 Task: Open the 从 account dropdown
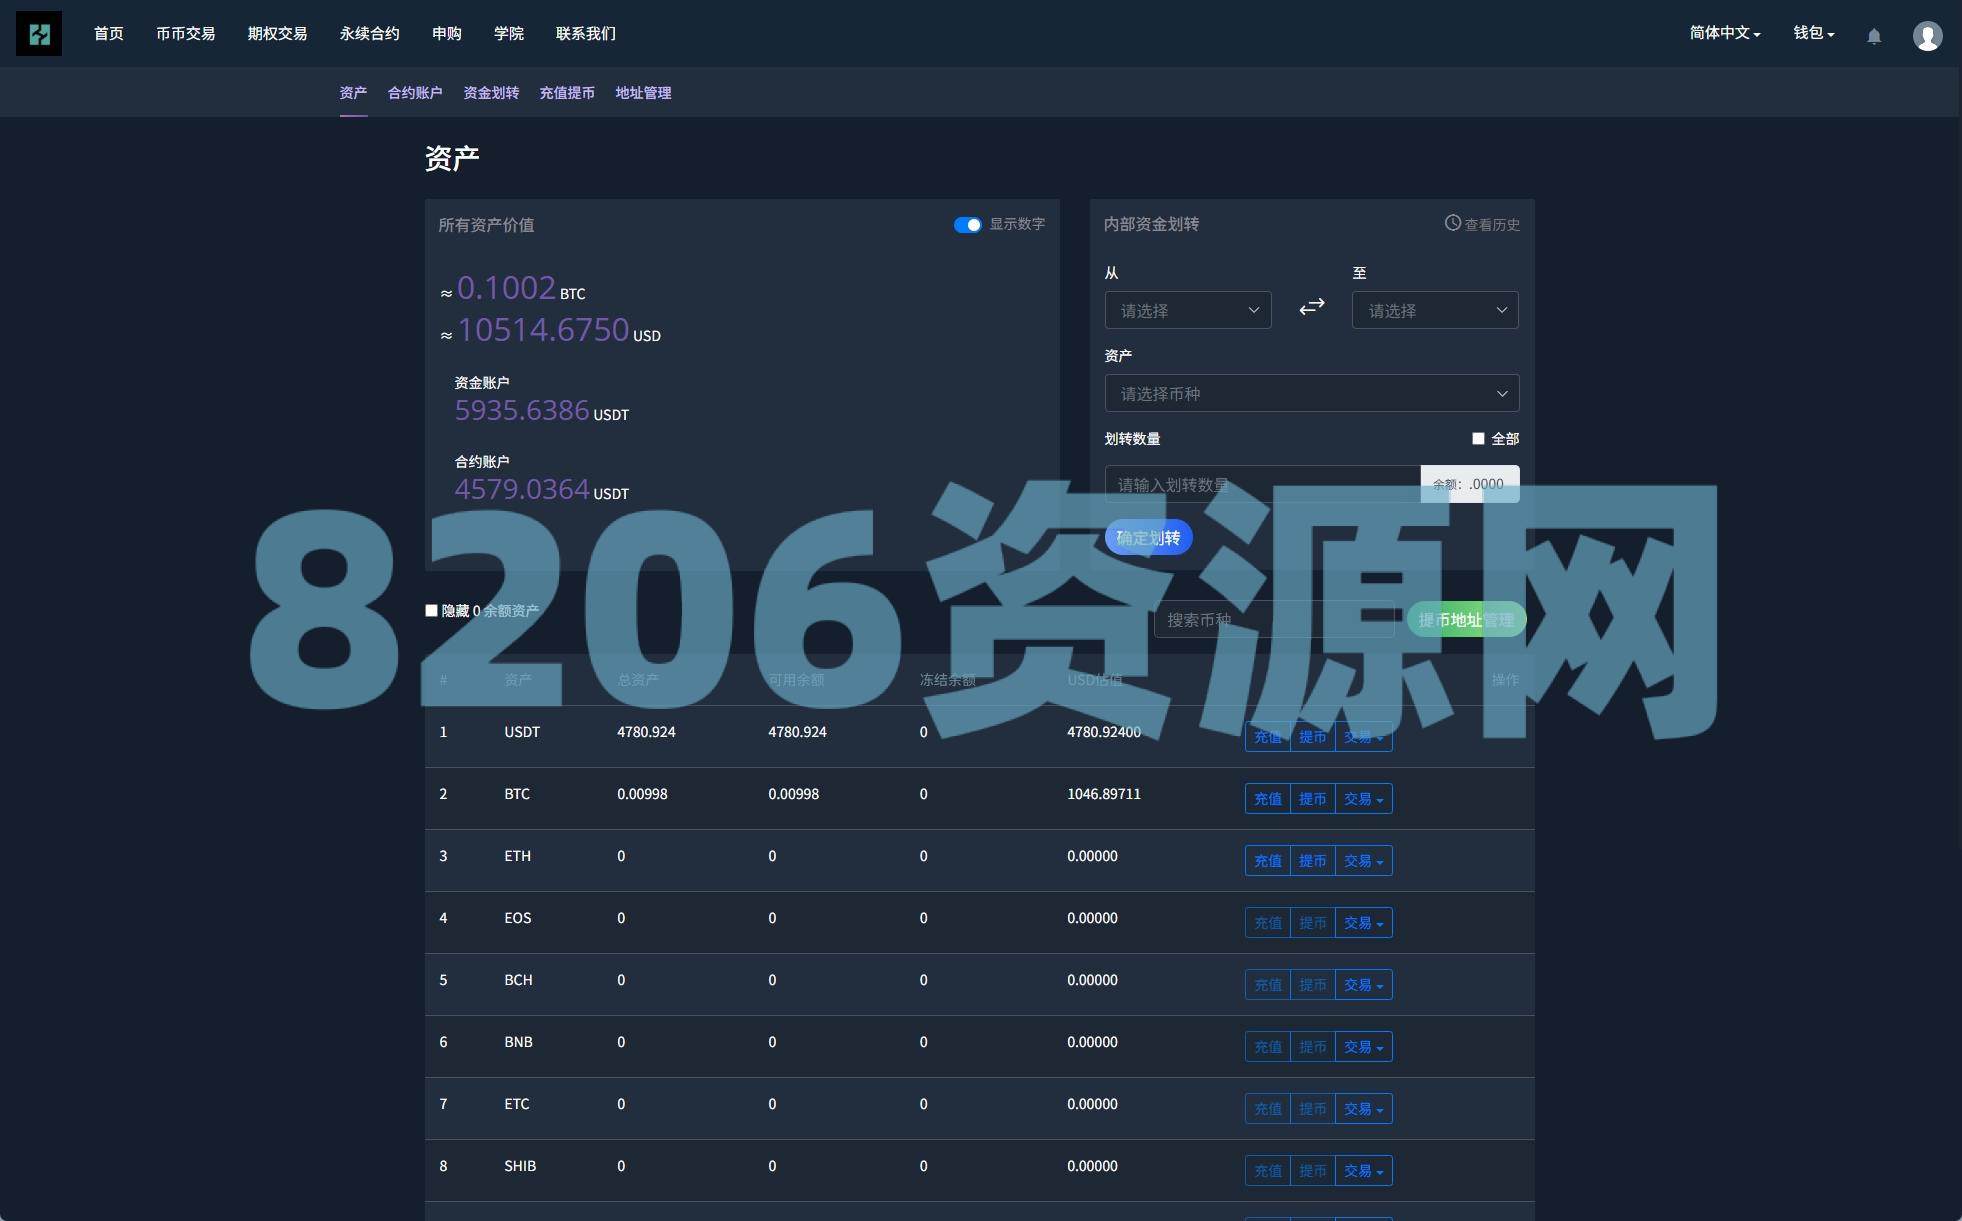tap(1187, 310)
